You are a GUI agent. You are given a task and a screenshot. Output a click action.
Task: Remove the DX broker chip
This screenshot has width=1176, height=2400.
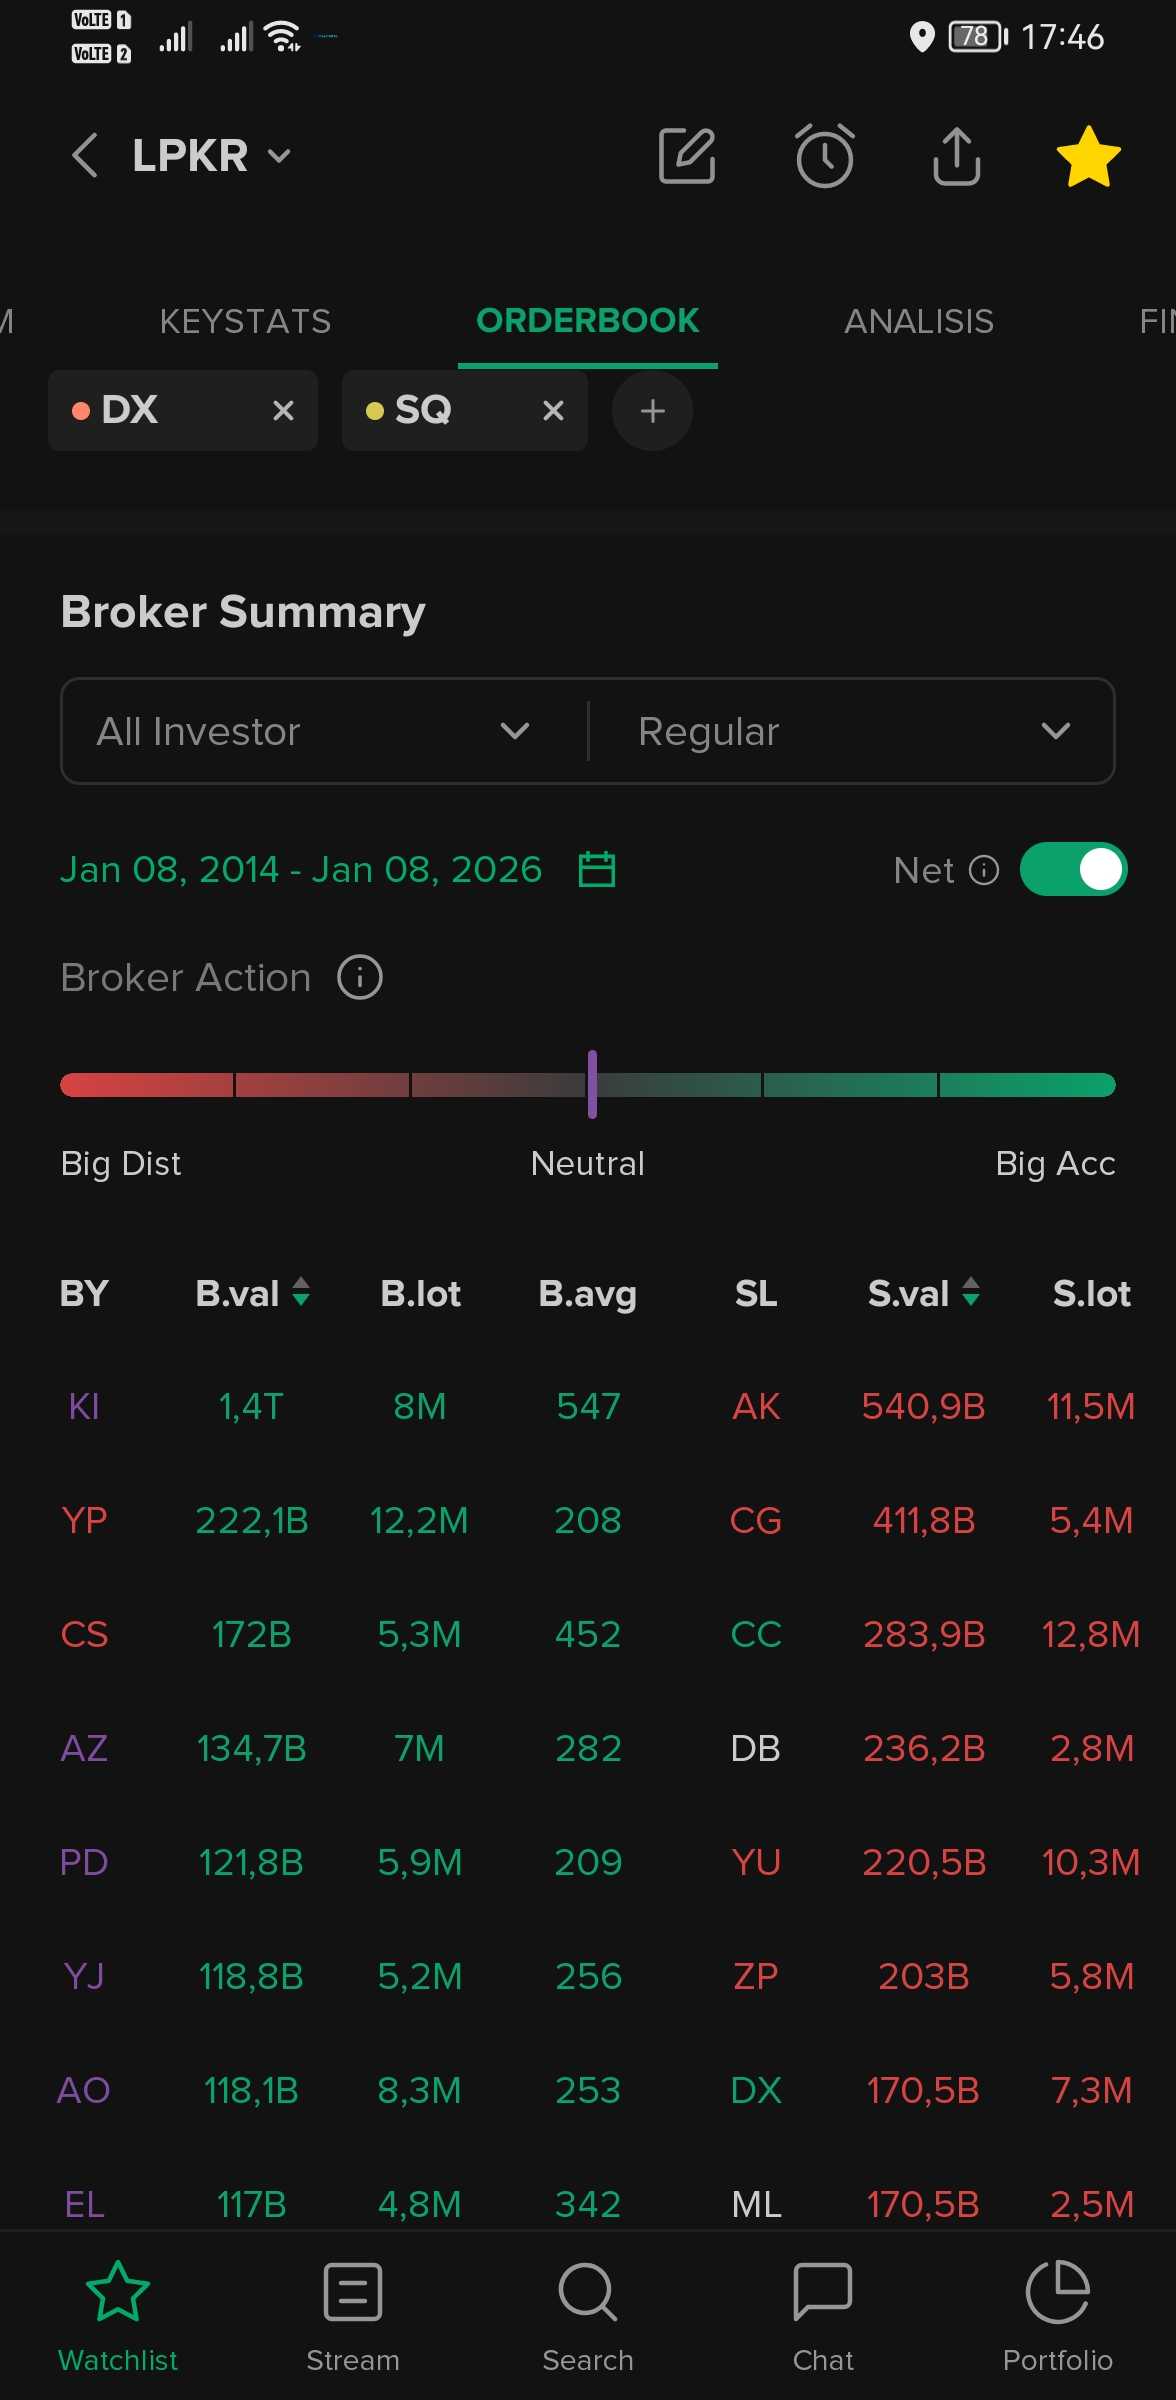tap(283, 410)
